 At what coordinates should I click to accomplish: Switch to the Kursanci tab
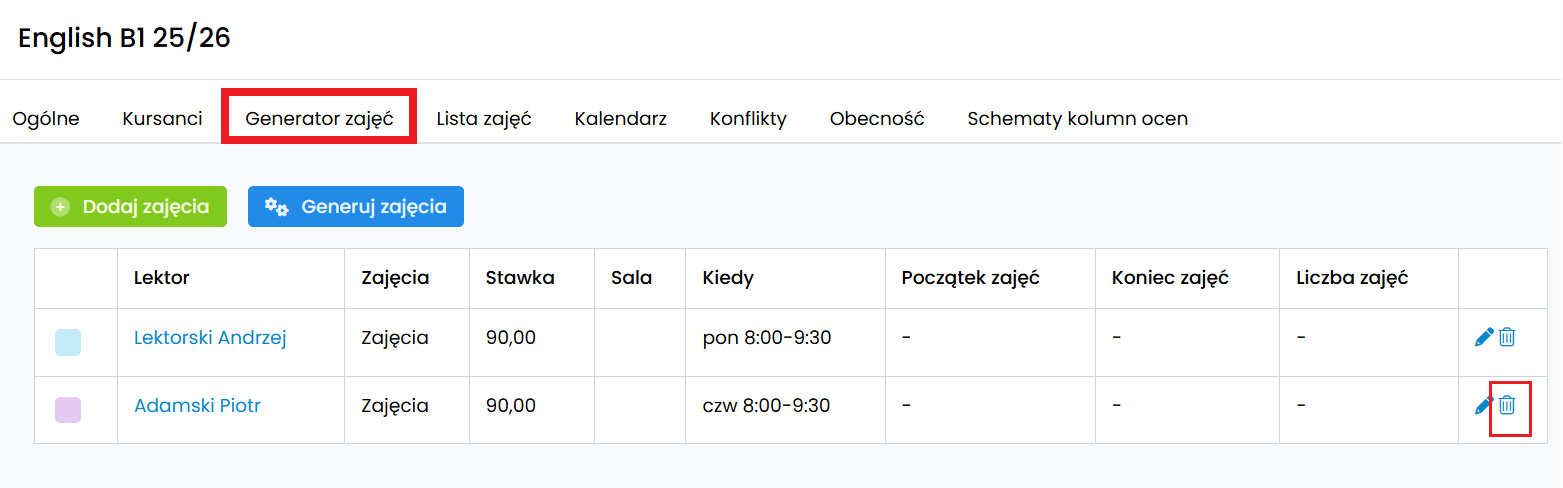162,119
